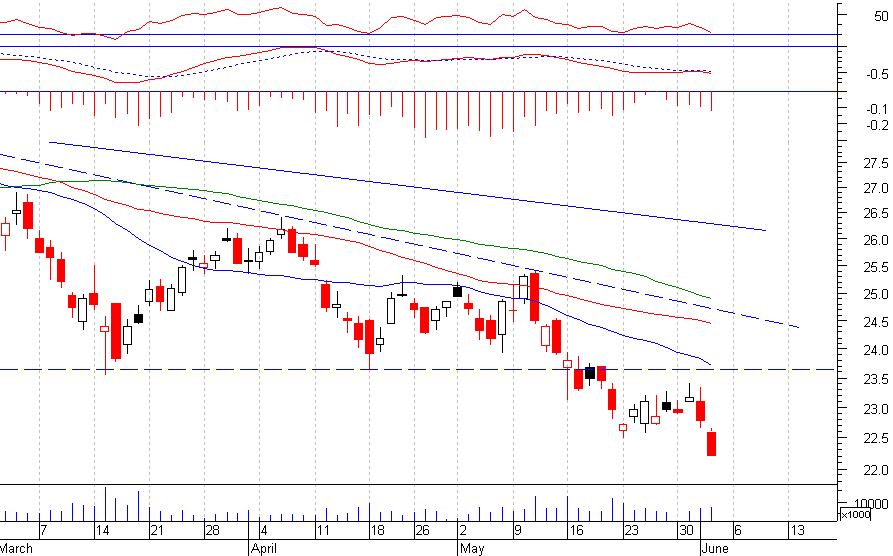This screenshot has height=556, width=893.
Task: Click the April month label
Action: click(x=264, y=549)
